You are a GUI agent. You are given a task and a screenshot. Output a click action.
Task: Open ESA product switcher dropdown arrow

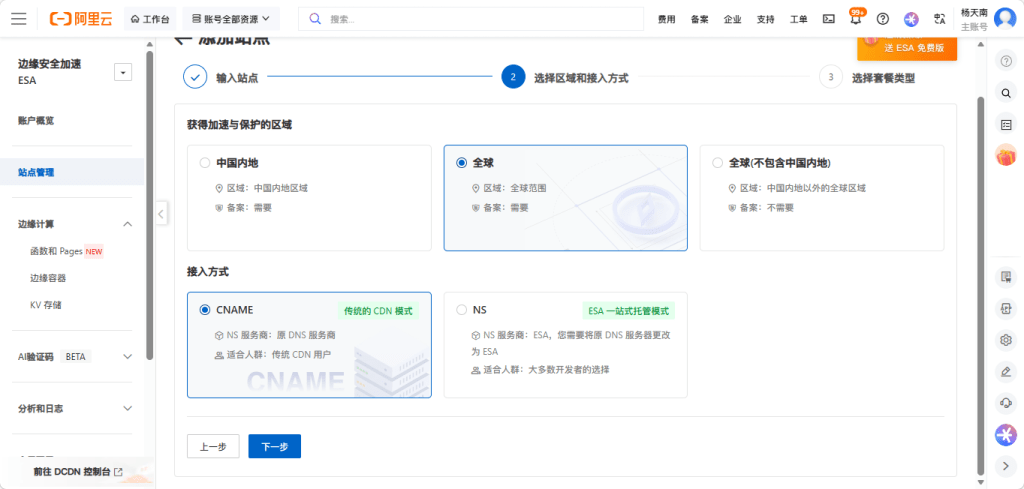123,72
